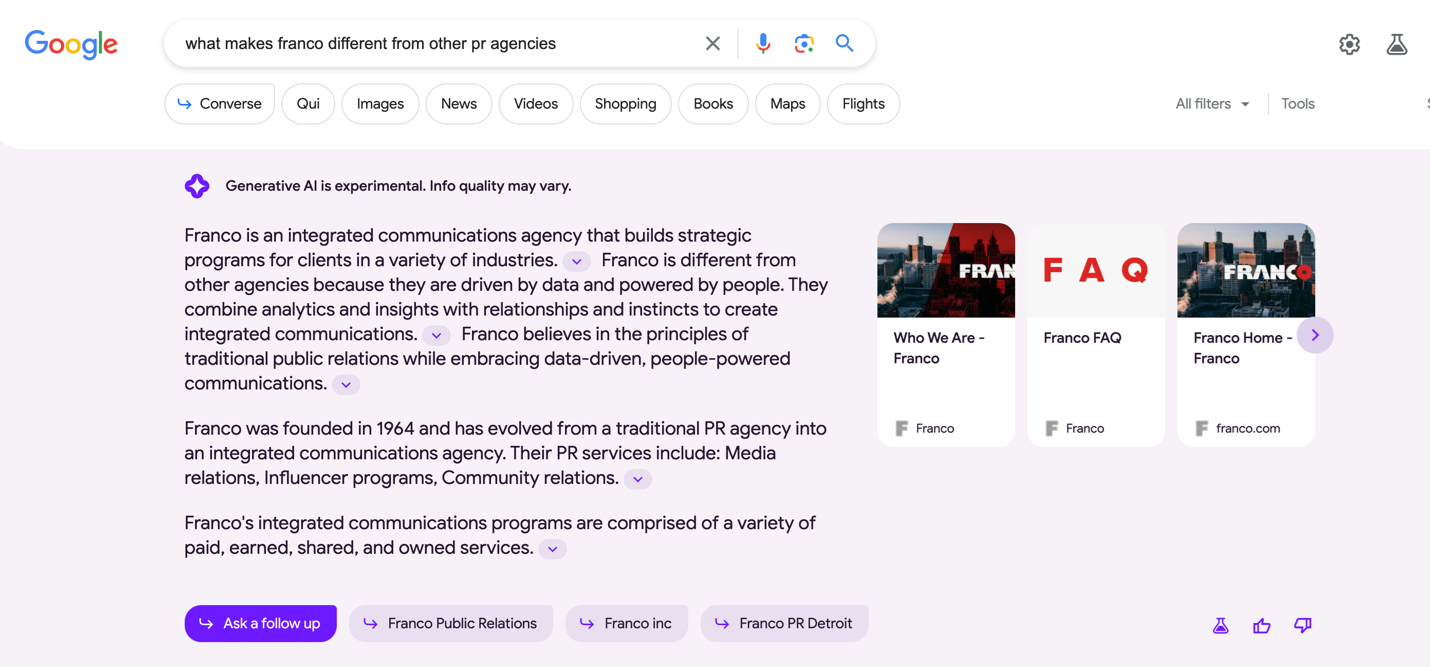The width and height of the screenshot is (1430, 667).
Task: Start voice search with the microphone icon
Action: tap(763, 44)
